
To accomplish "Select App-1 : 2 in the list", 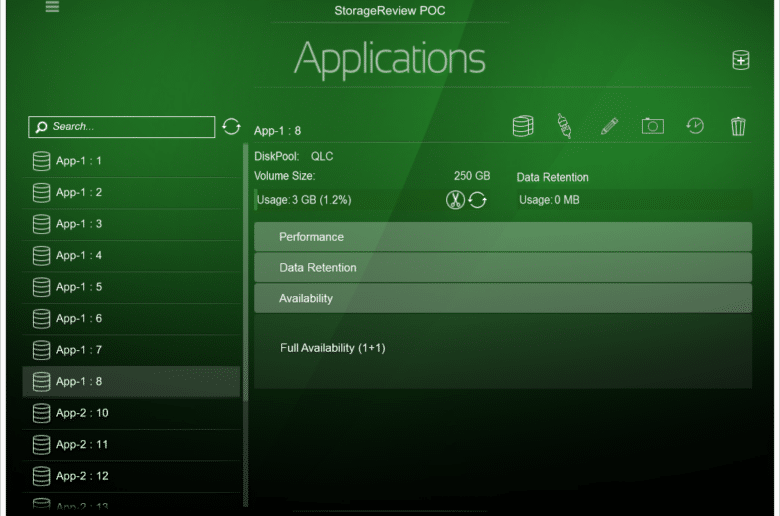I will pos(131,193).
